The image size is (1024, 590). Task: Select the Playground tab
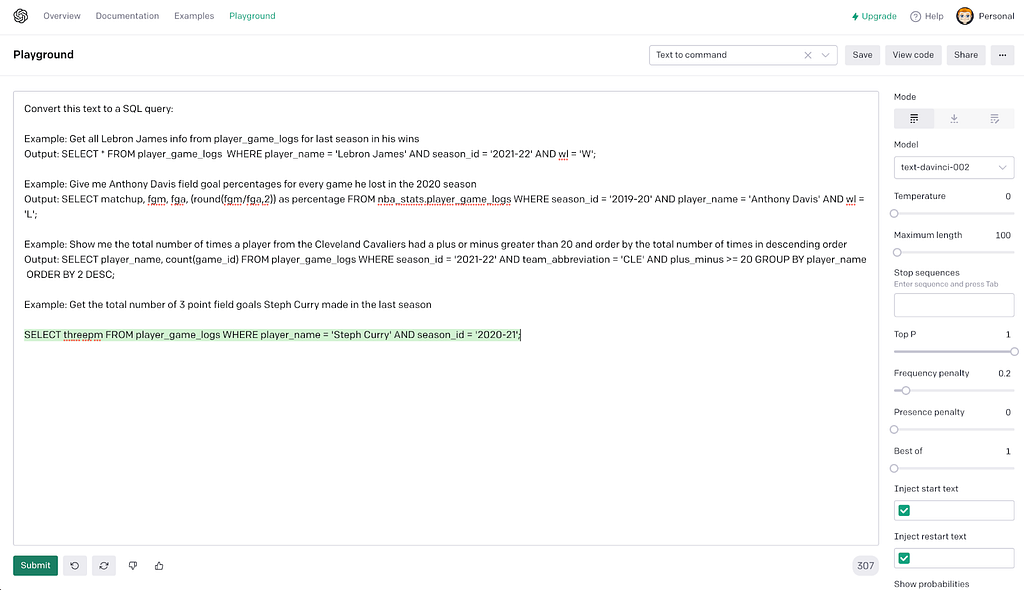252,16
